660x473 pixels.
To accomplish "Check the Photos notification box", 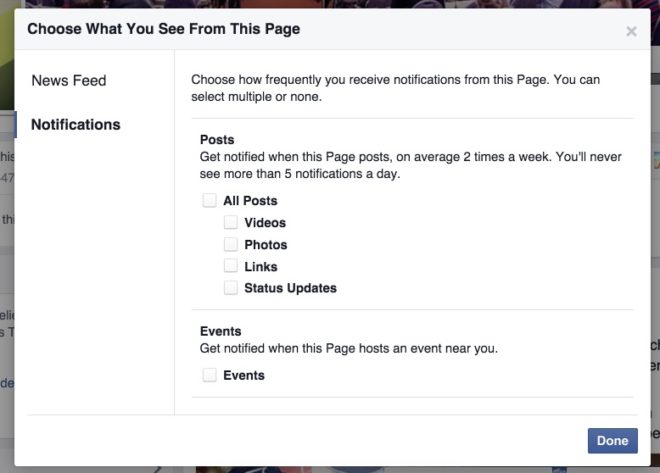I will point(231,244).
